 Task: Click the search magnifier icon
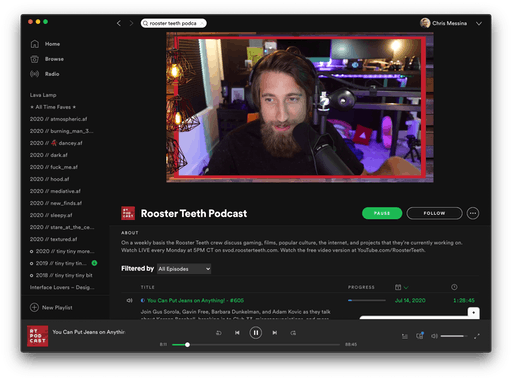(145, 23)
